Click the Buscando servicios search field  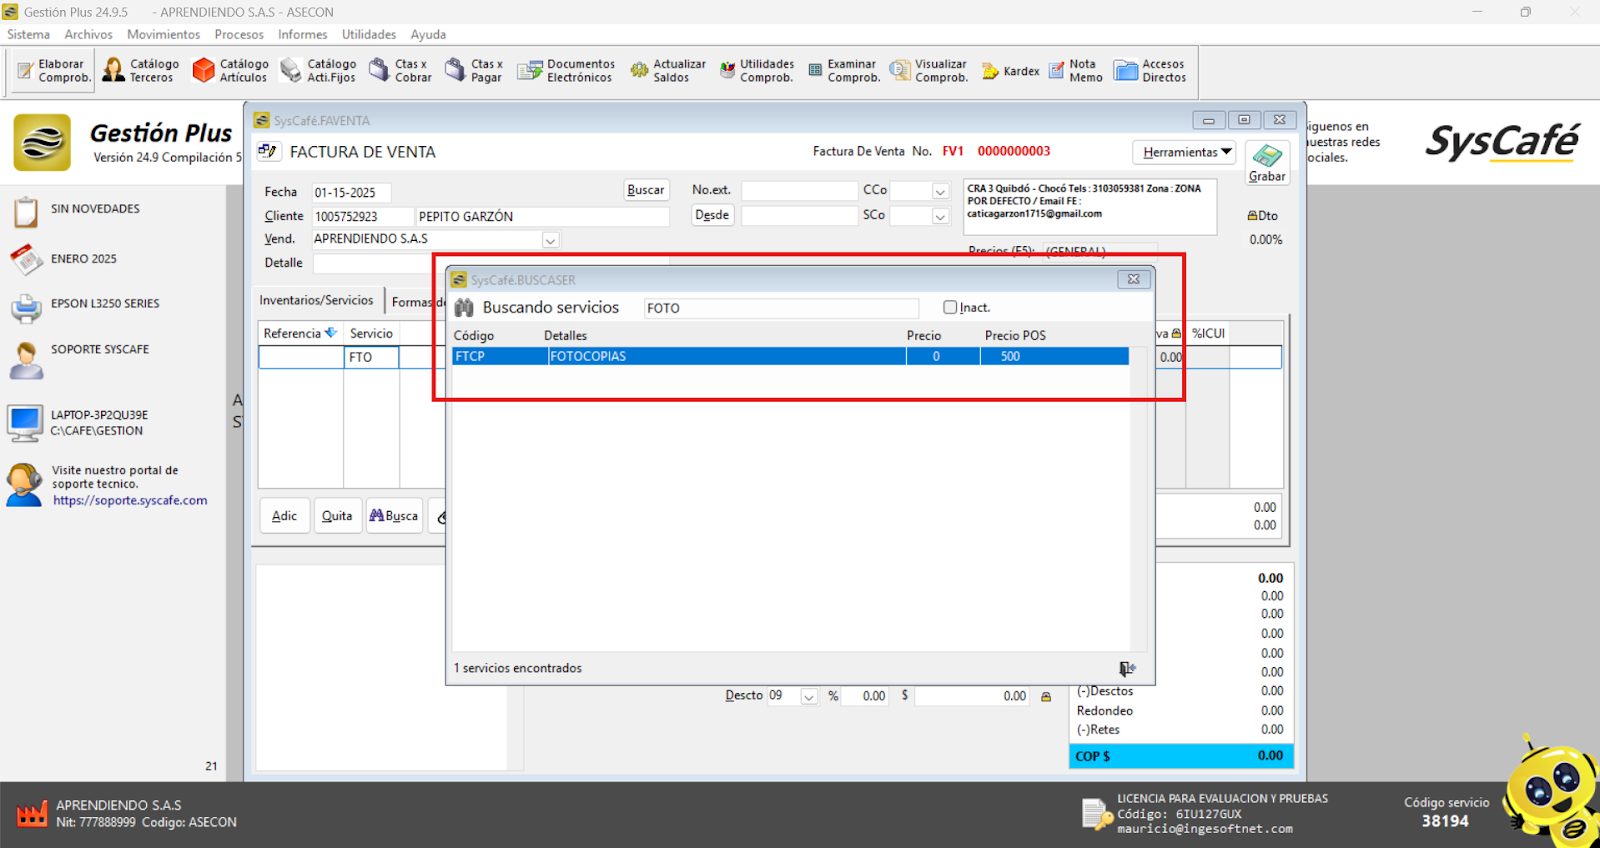780,308
